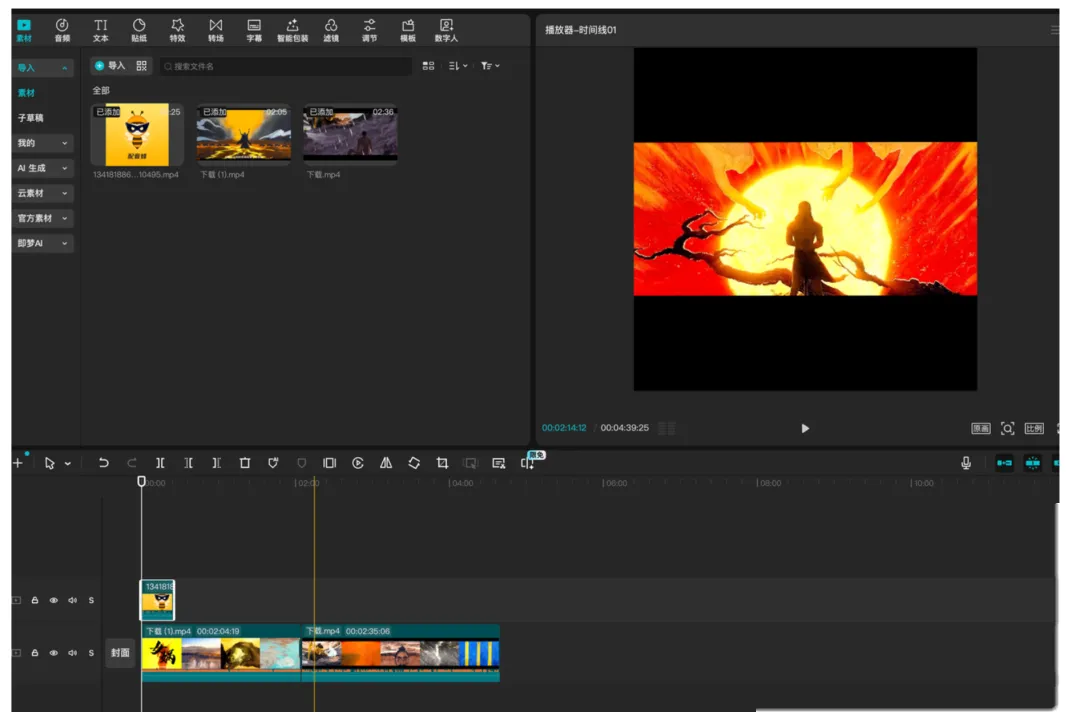Select the bee logo clip on timeline
The width and height of the screenshot is (1080, 720).
coord(158,600)
